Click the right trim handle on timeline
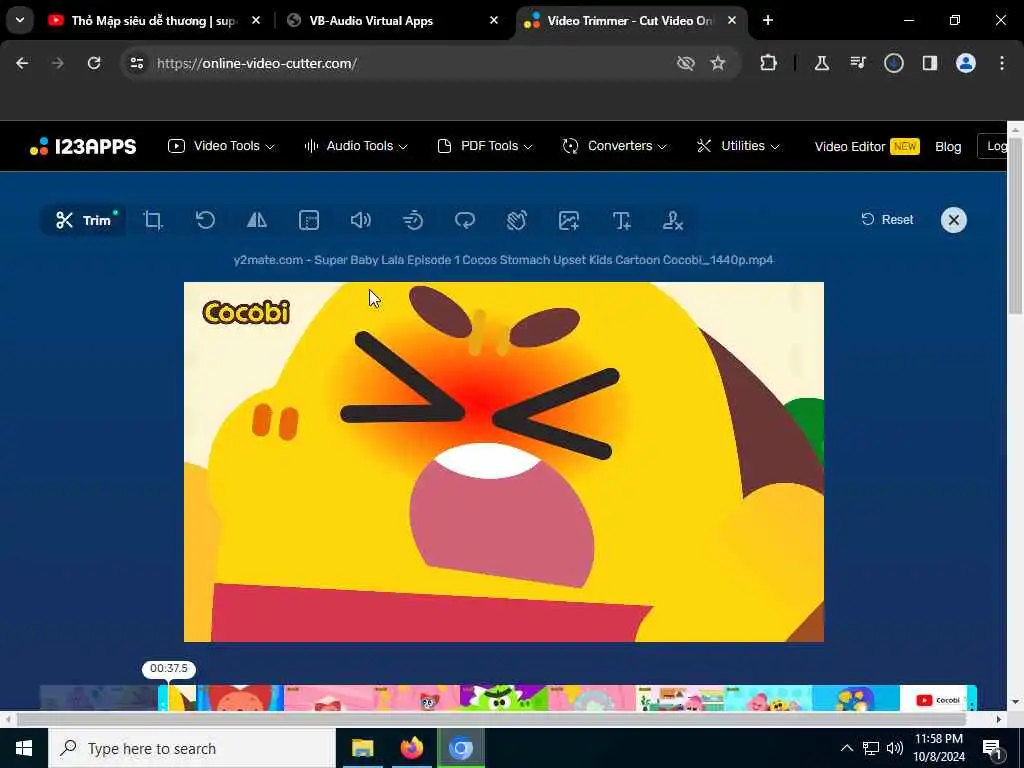 coord(972,697)
